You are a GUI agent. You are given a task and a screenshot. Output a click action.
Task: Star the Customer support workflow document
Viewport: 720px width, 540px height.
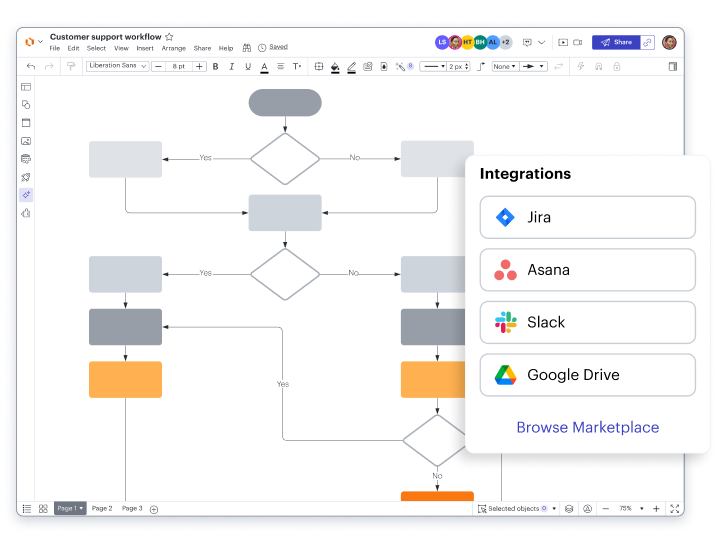coord(169,37)
